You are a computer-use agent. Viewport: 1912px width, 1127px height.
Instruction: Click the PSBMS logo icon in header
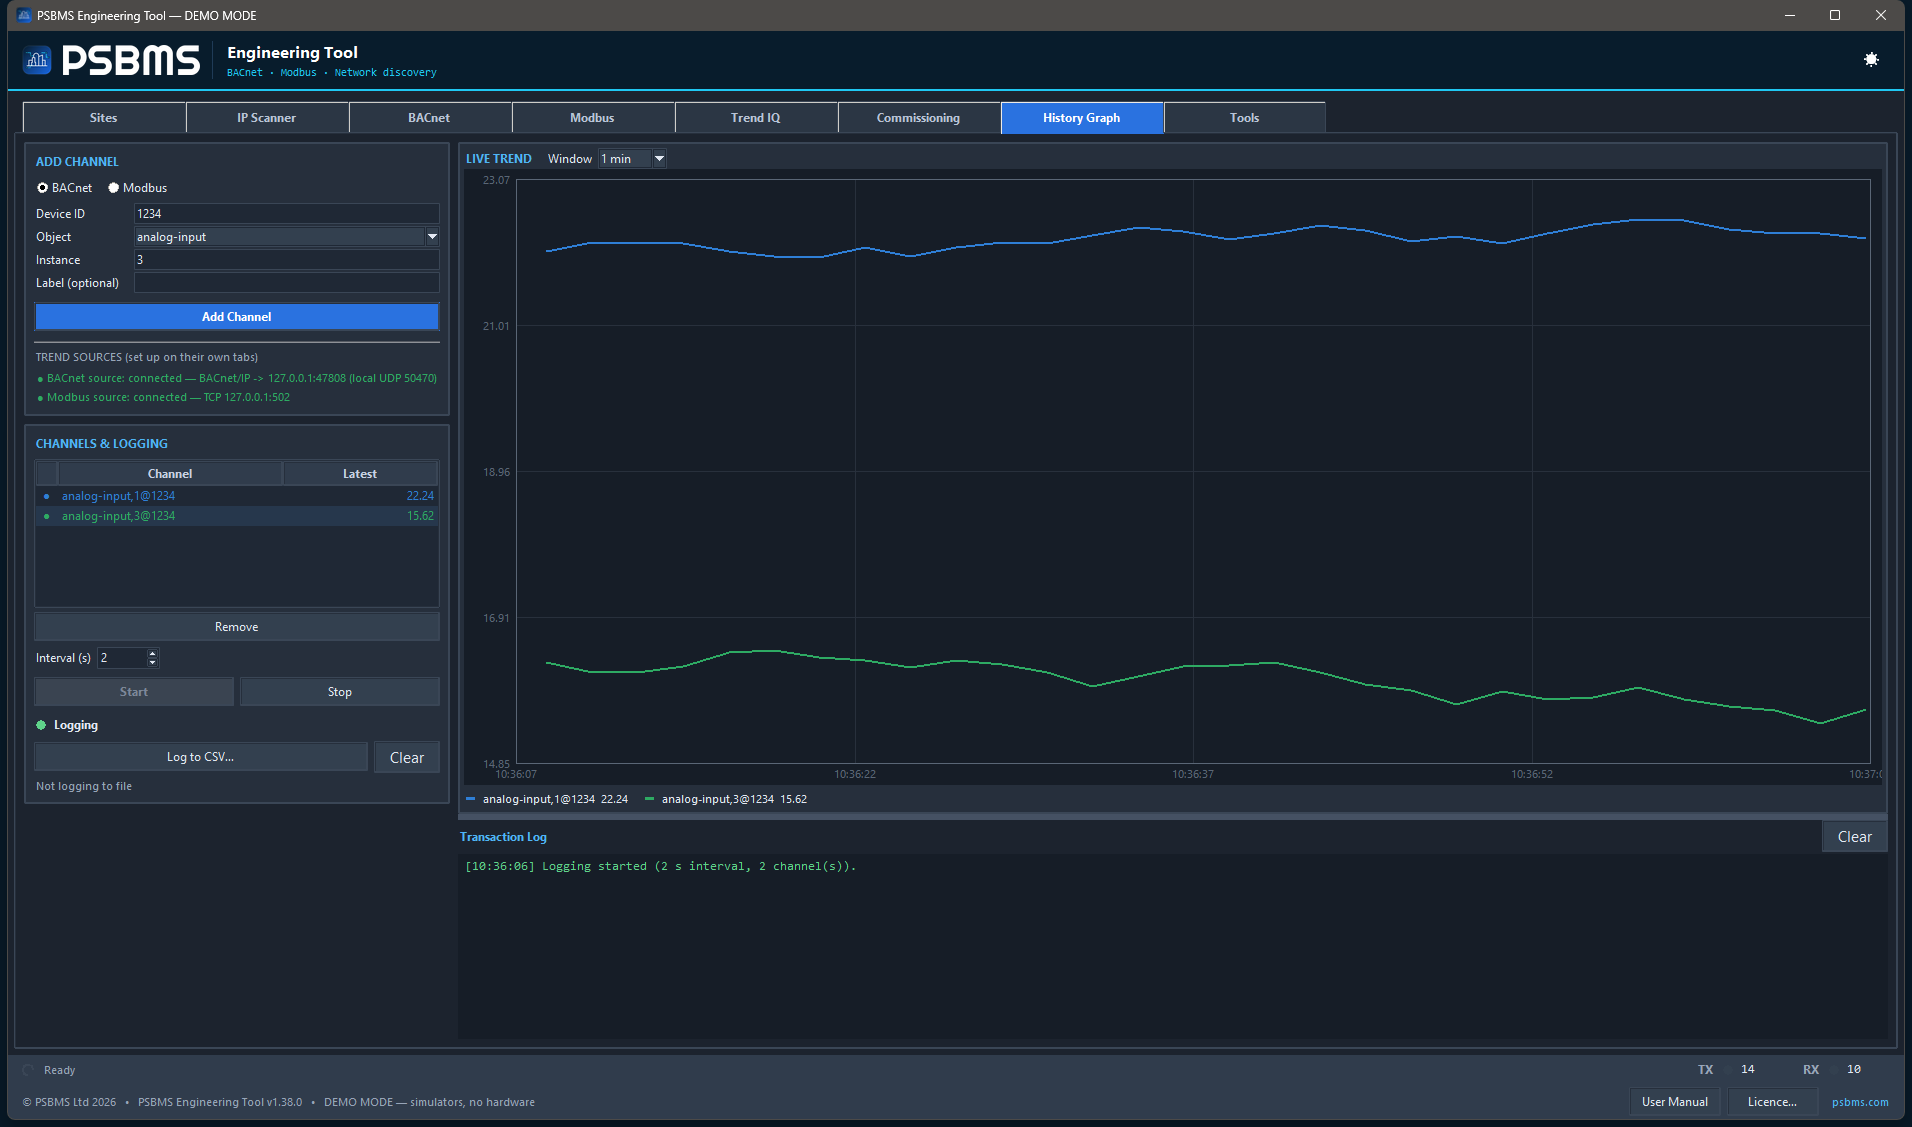click(x=37, y=60)
